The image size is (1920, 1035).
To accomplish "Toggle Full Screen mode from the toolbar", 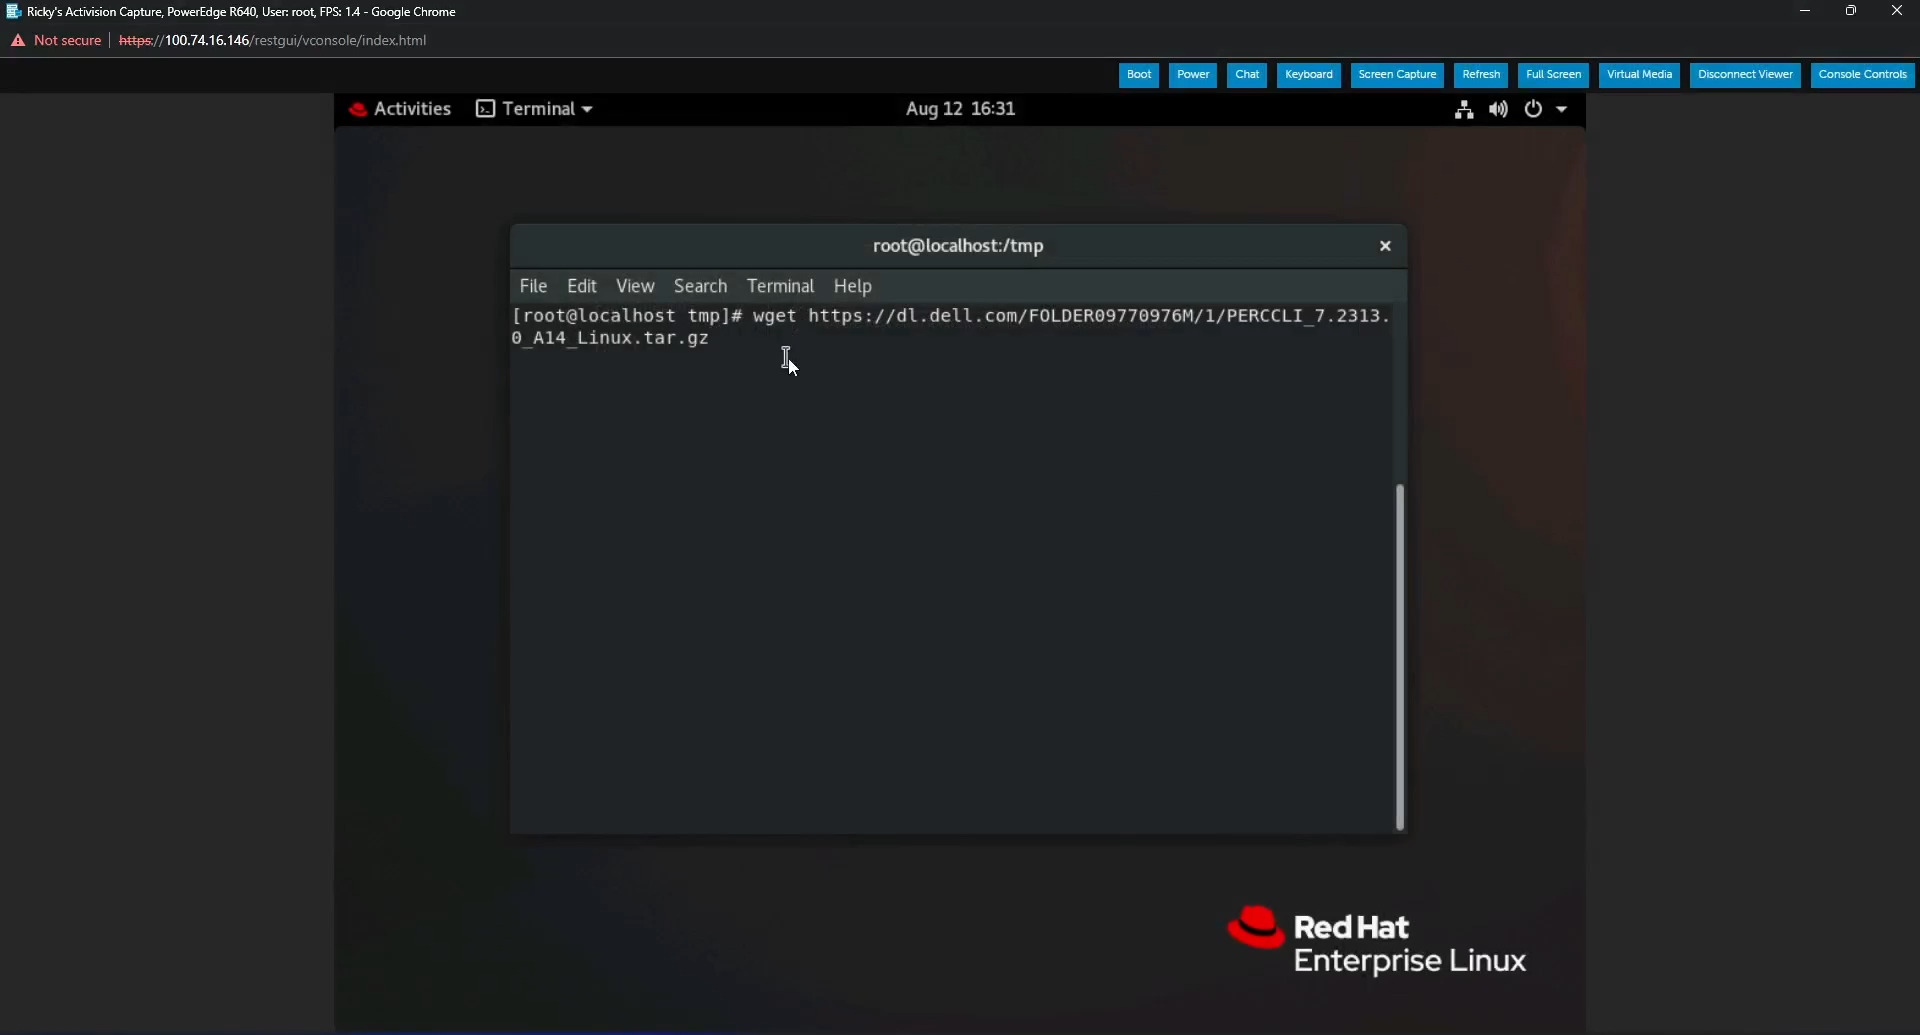I will [x=1551, y=74].
